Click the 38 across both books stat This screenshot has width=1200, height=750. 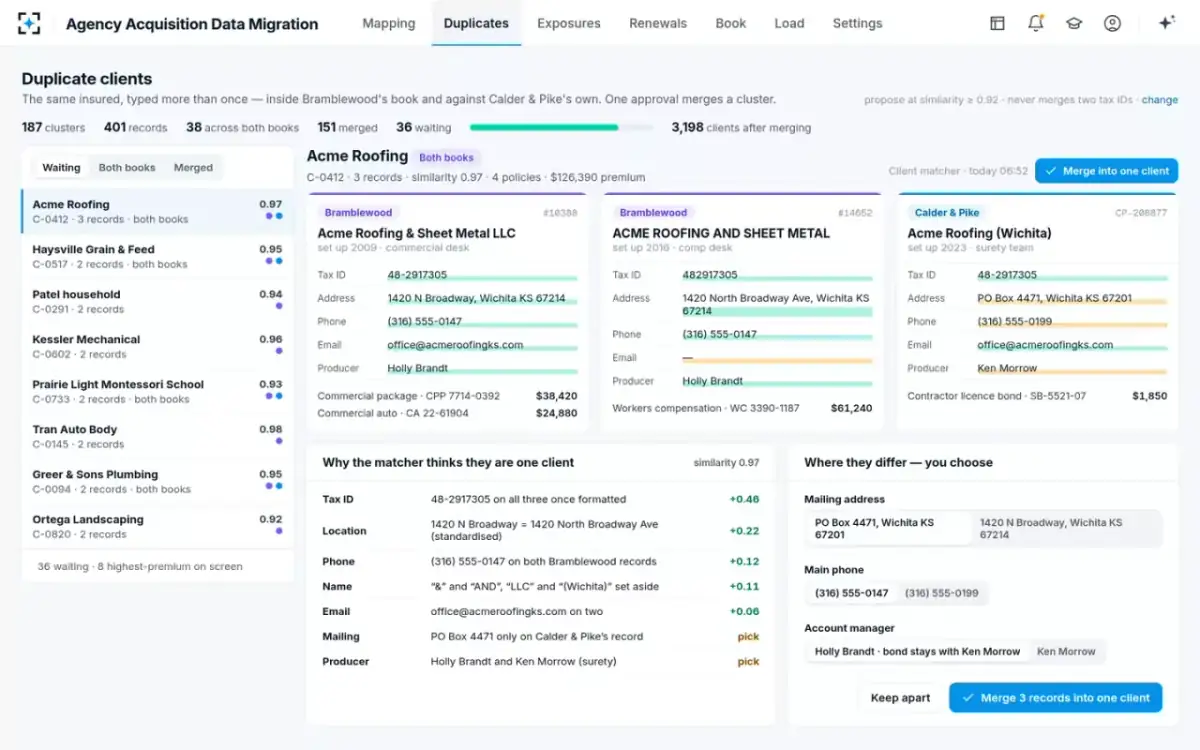point(242,128)
